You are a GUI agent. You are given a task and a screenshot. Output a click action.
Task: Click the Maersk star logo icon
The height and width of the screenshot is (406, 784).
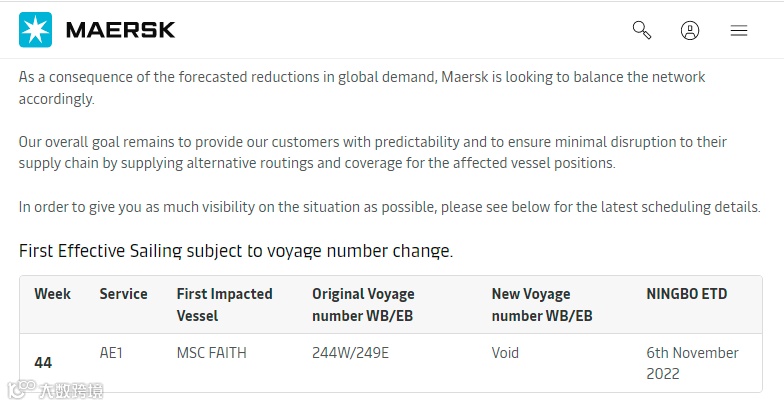(35, 30)
